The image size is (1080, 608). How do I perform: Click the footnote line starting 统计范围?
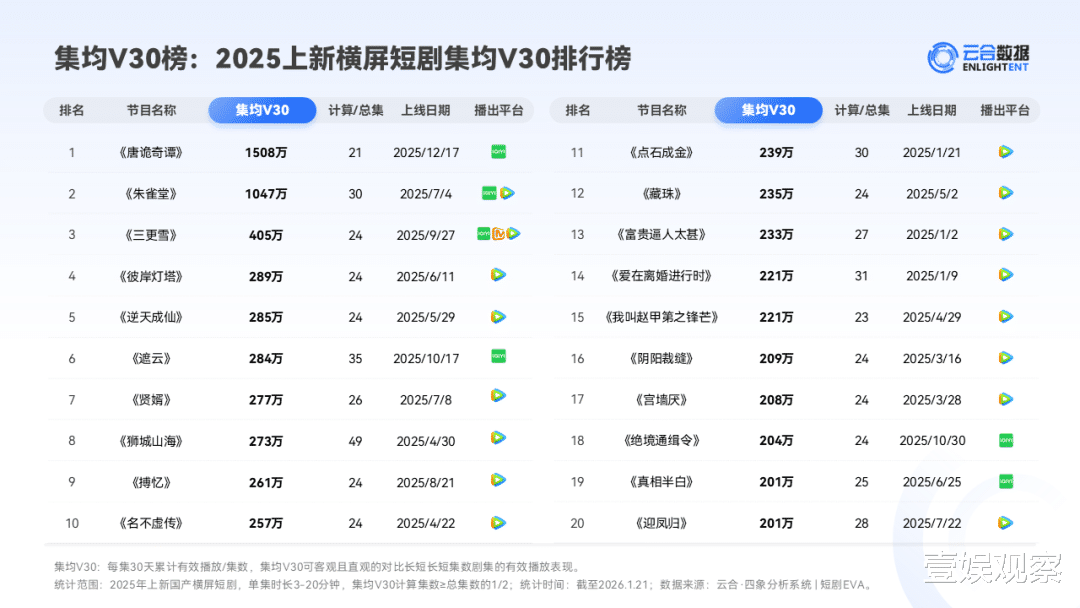pyautogui.click(x=464, y=585)
